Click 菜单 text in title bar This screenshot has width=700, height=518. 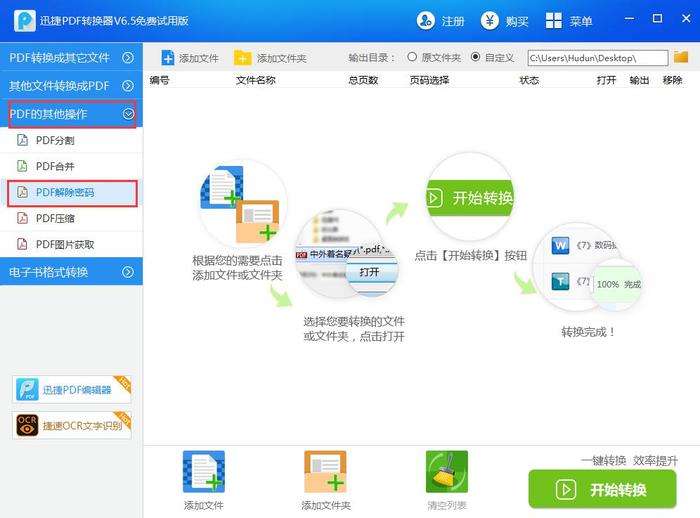(x=581, y=21)
